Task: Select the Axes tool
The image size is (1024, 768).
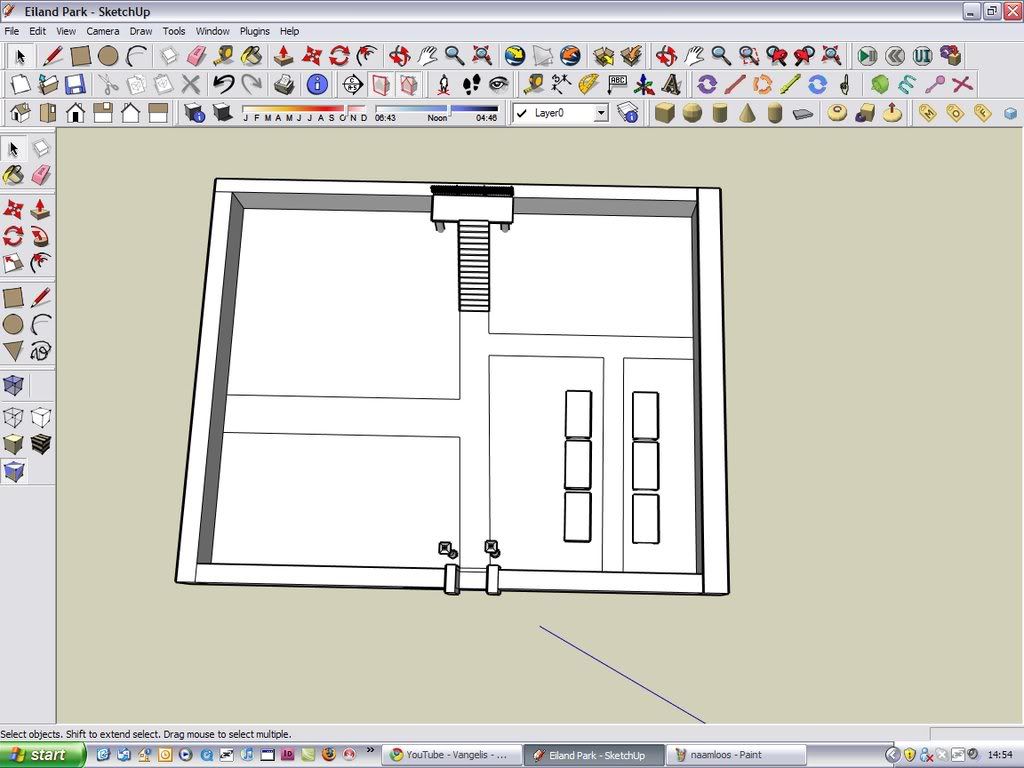Action: [643, 84]
